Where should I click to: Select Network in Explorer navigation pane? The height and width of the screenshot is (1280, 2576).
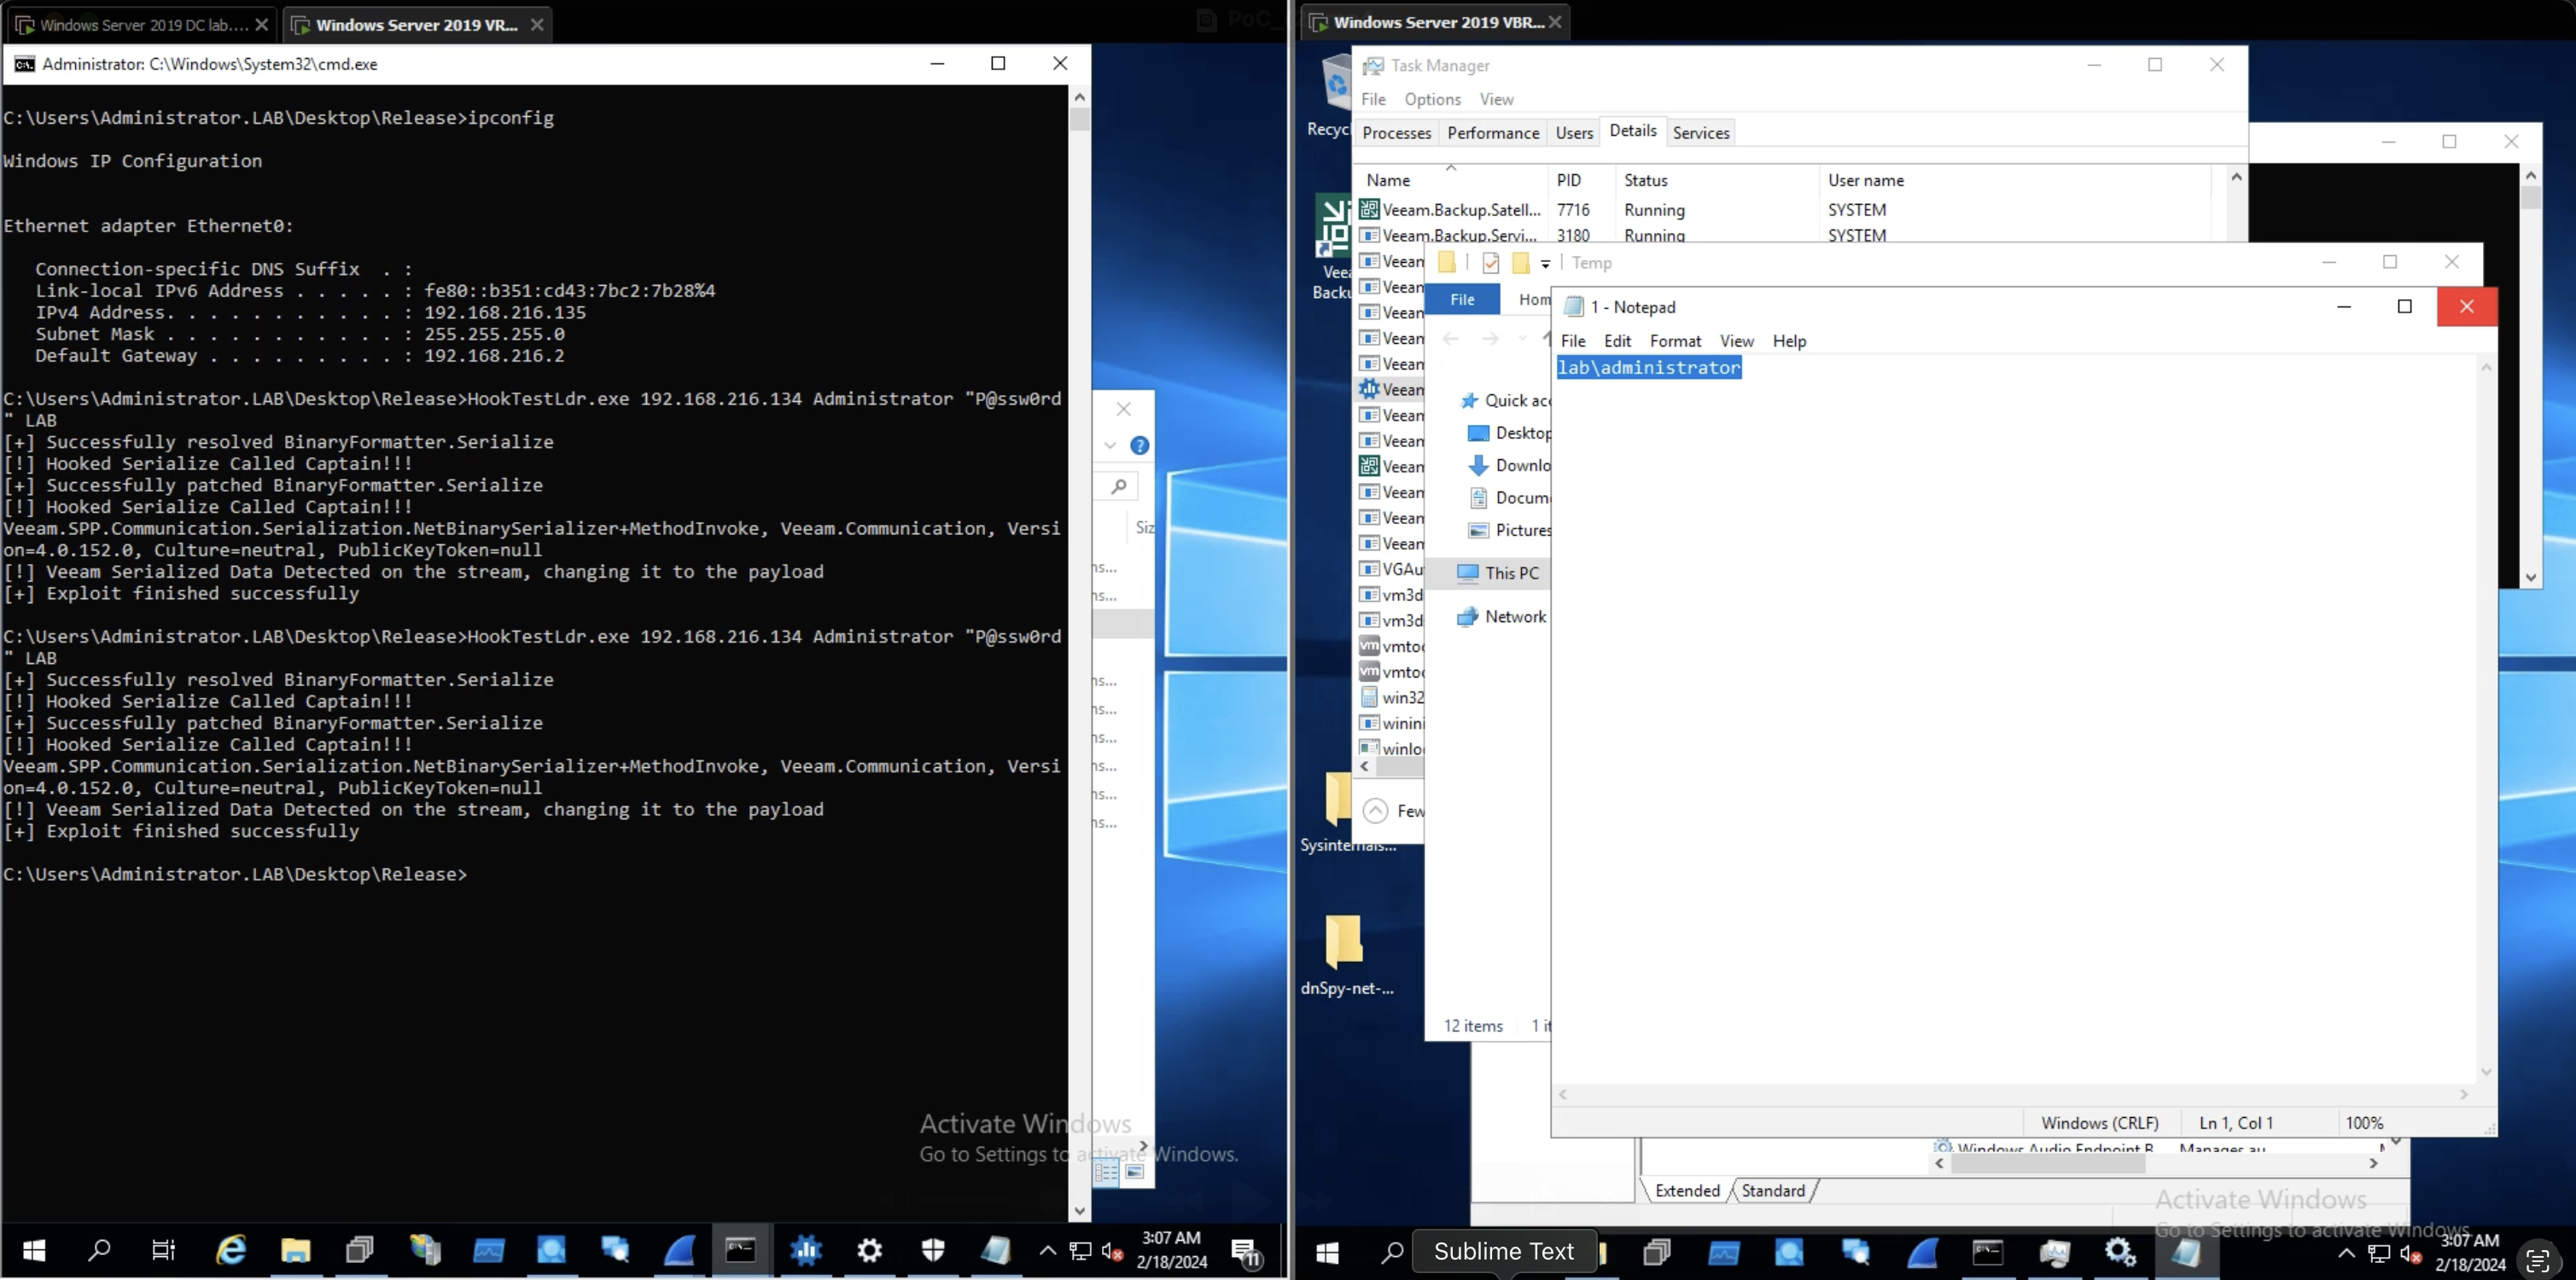[1501, 617]
